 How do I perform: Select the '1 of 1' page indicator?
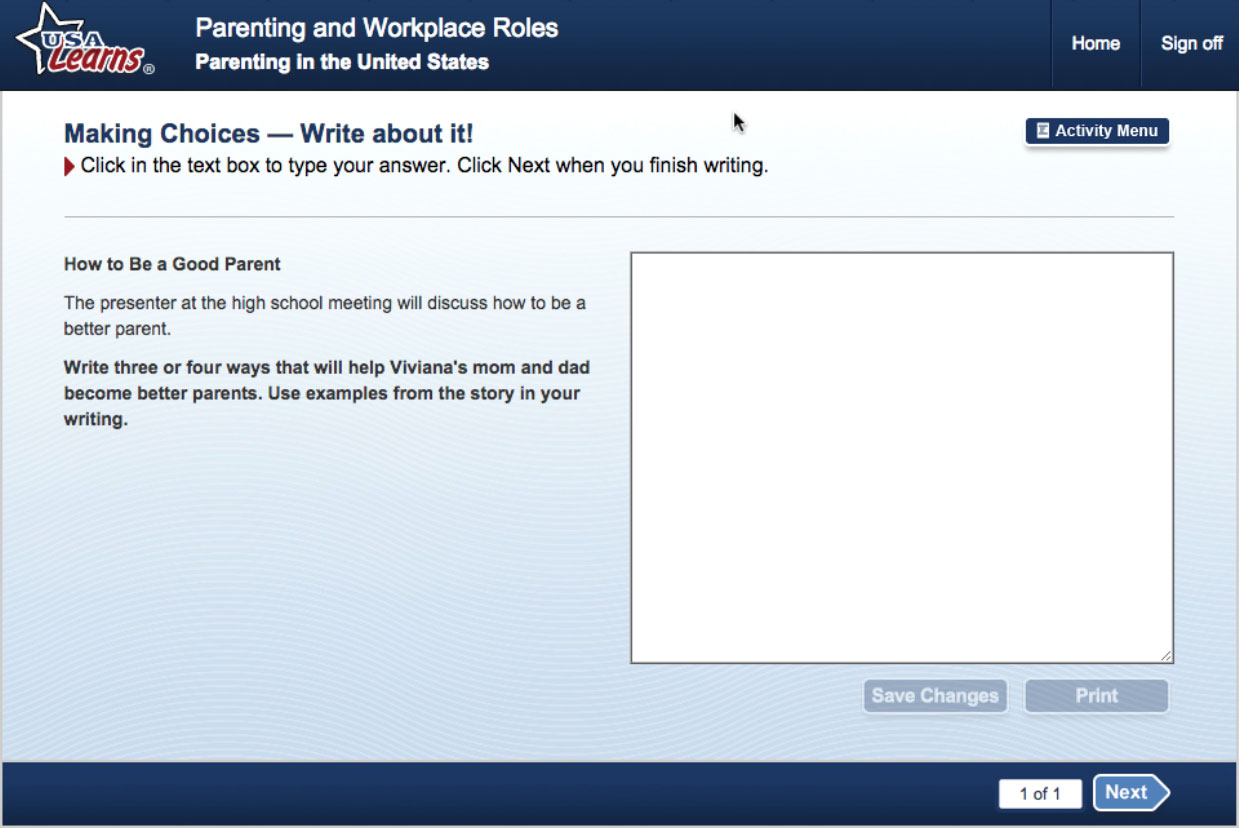point(1039,794)
